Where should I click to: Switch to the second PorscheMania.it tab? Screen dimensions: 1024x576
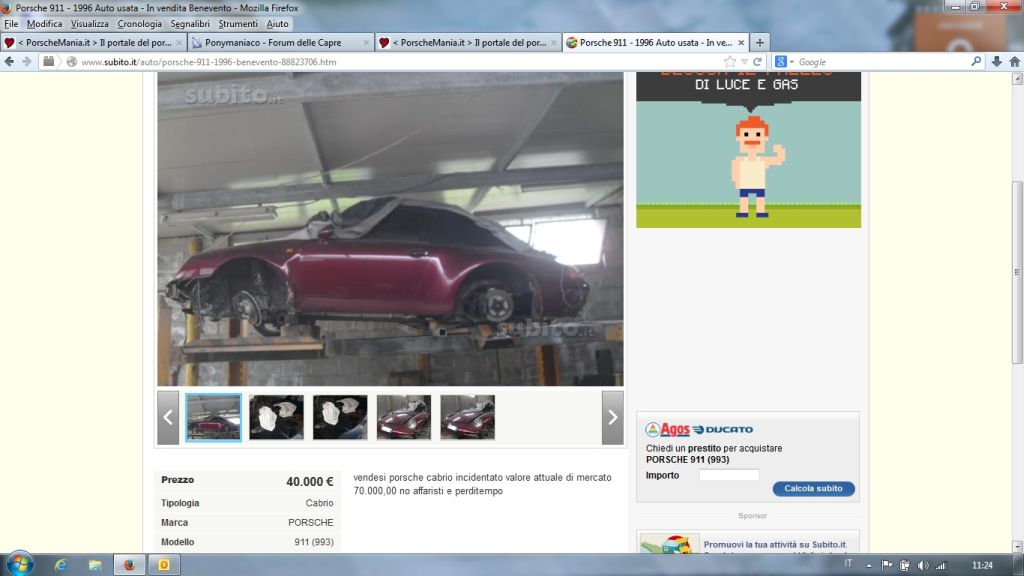468,42
